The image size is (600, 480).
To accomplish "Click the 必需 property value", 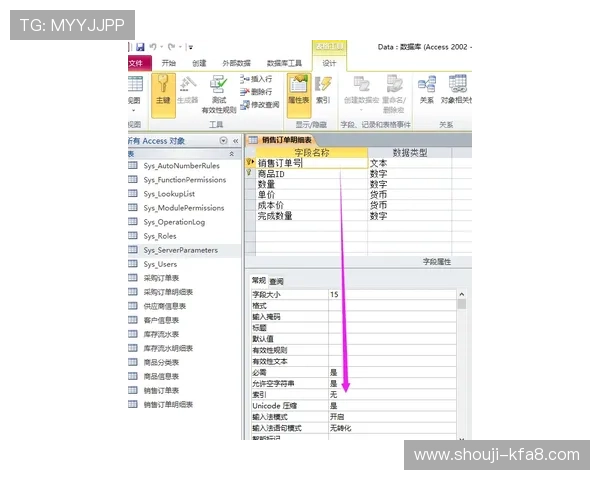I will click(x=392, y=372).
